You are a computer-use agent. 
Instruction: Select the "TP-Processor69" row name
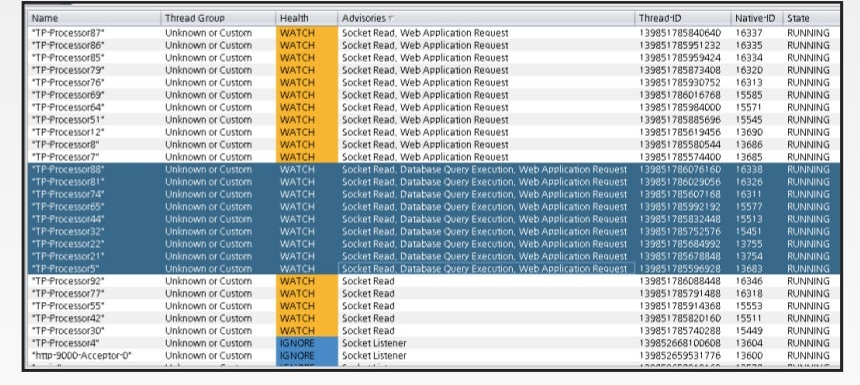coord(68,95)
